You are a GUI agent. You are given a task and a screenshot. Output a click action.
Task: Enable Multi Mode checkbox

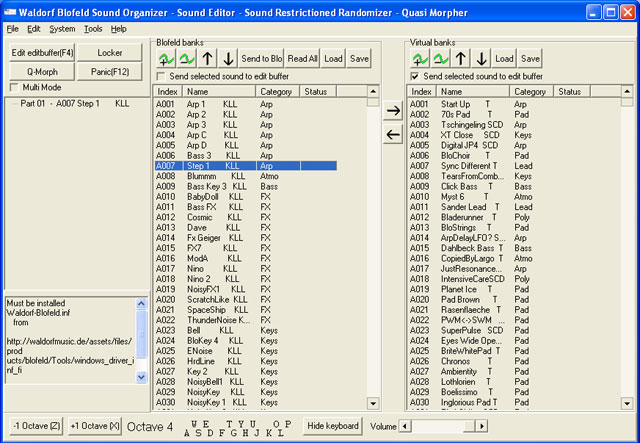[13, 87]
